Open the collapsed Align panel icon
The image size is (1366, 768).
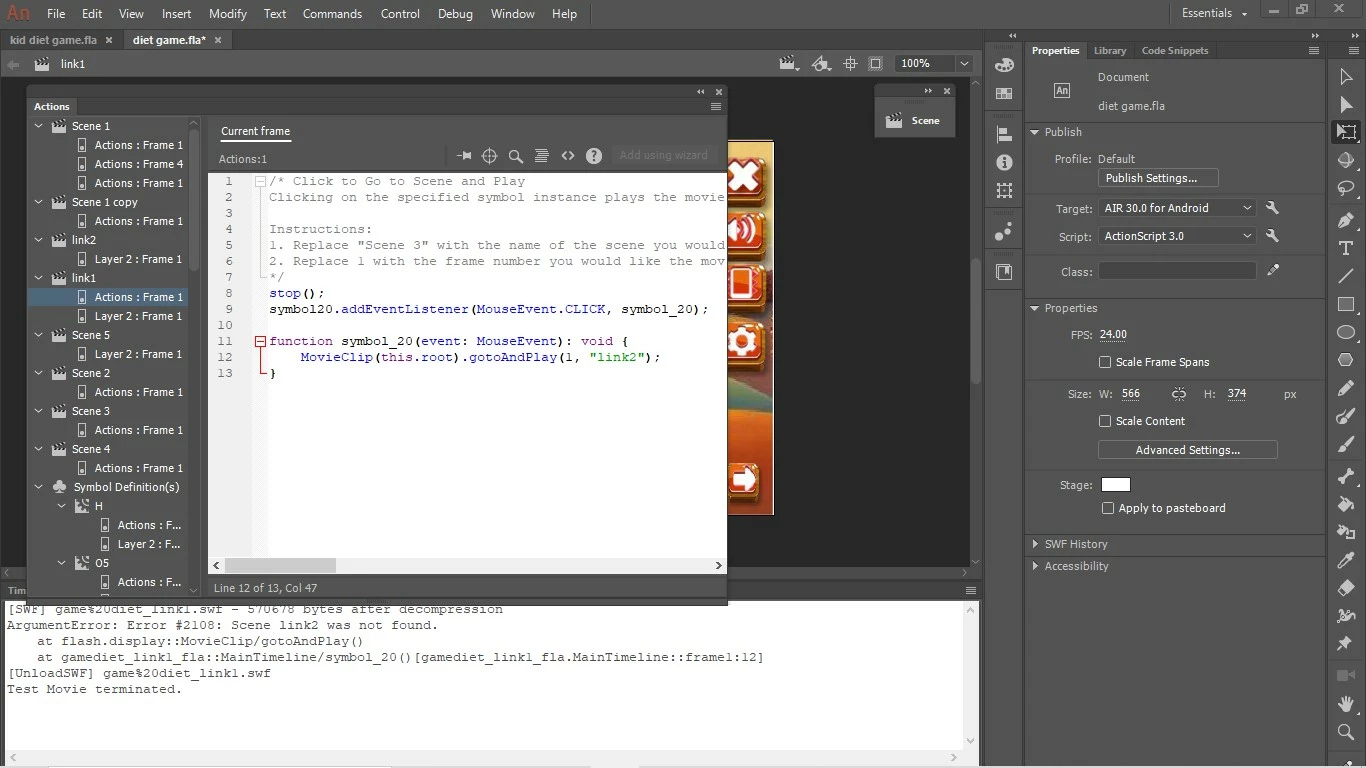1004,134
